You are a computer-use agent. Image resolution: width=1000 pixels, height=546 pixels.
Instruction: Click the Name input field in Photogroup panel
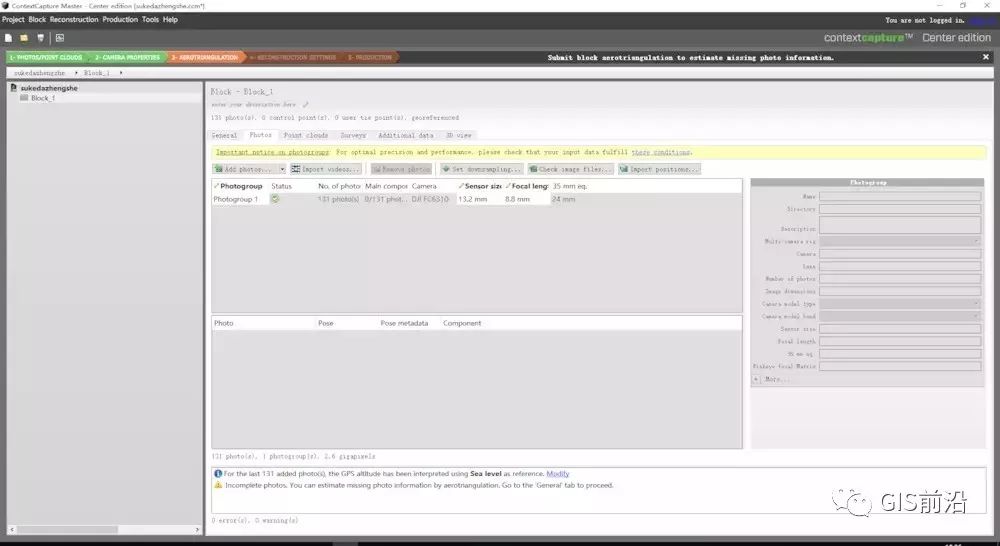899,196
